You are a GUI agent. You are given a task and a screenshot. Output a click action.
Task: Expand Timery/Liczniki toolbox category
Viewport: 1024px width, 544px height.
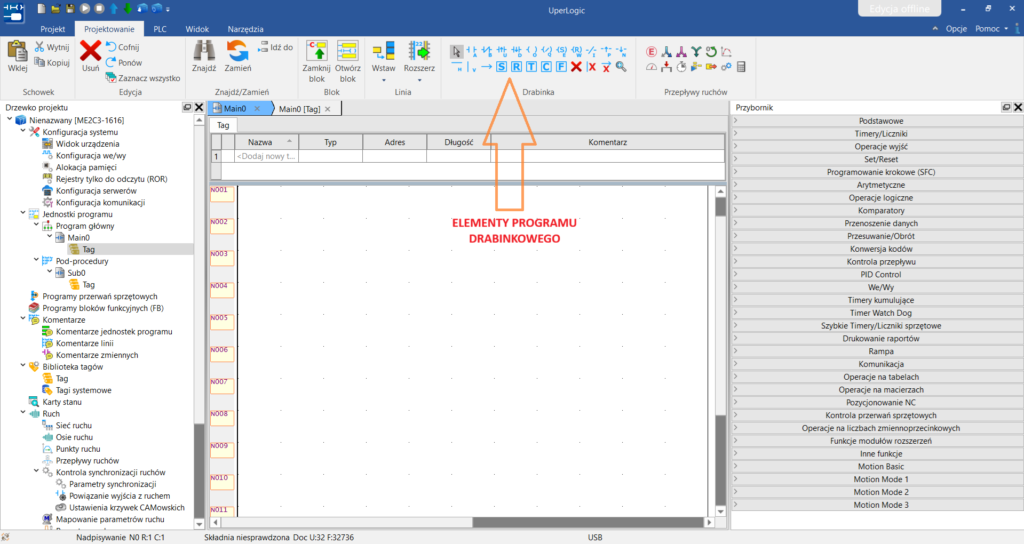pyautogui.click(x=735, y=133)
